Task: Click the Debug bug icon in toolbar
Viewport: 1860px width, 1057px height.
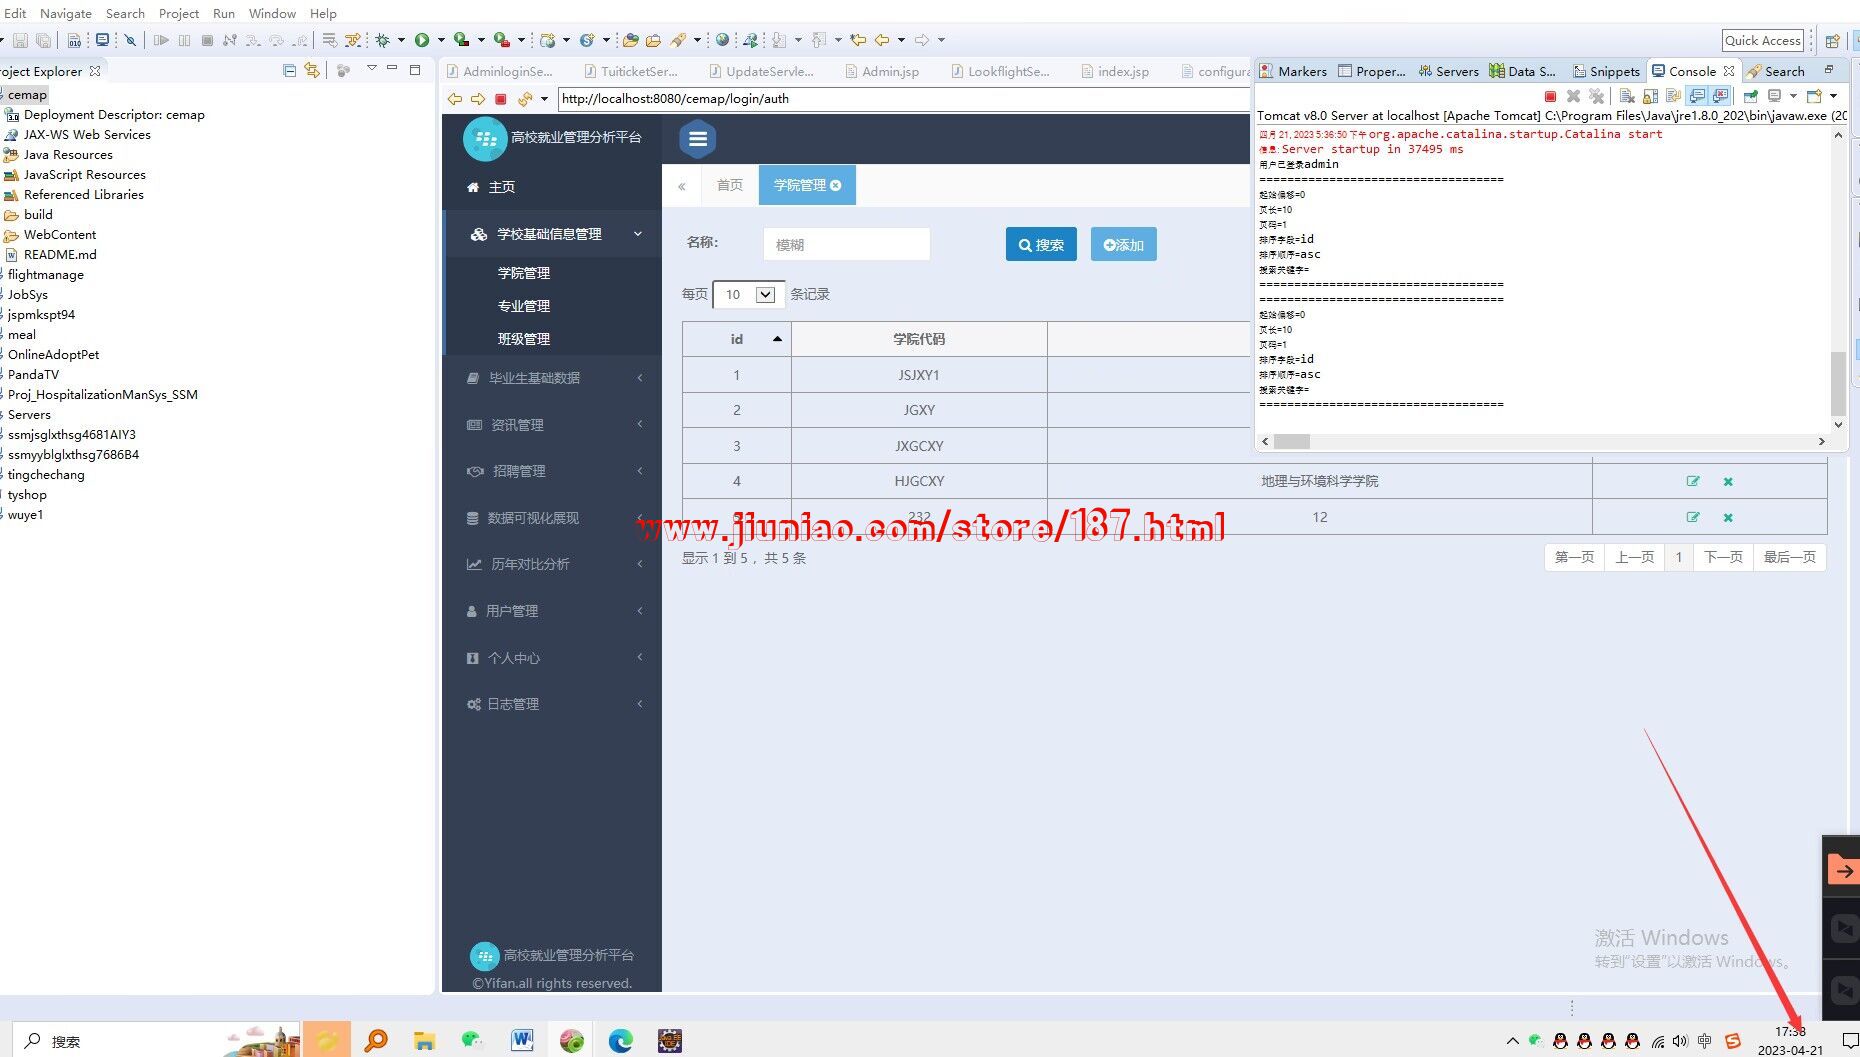Action: (382, 40)
